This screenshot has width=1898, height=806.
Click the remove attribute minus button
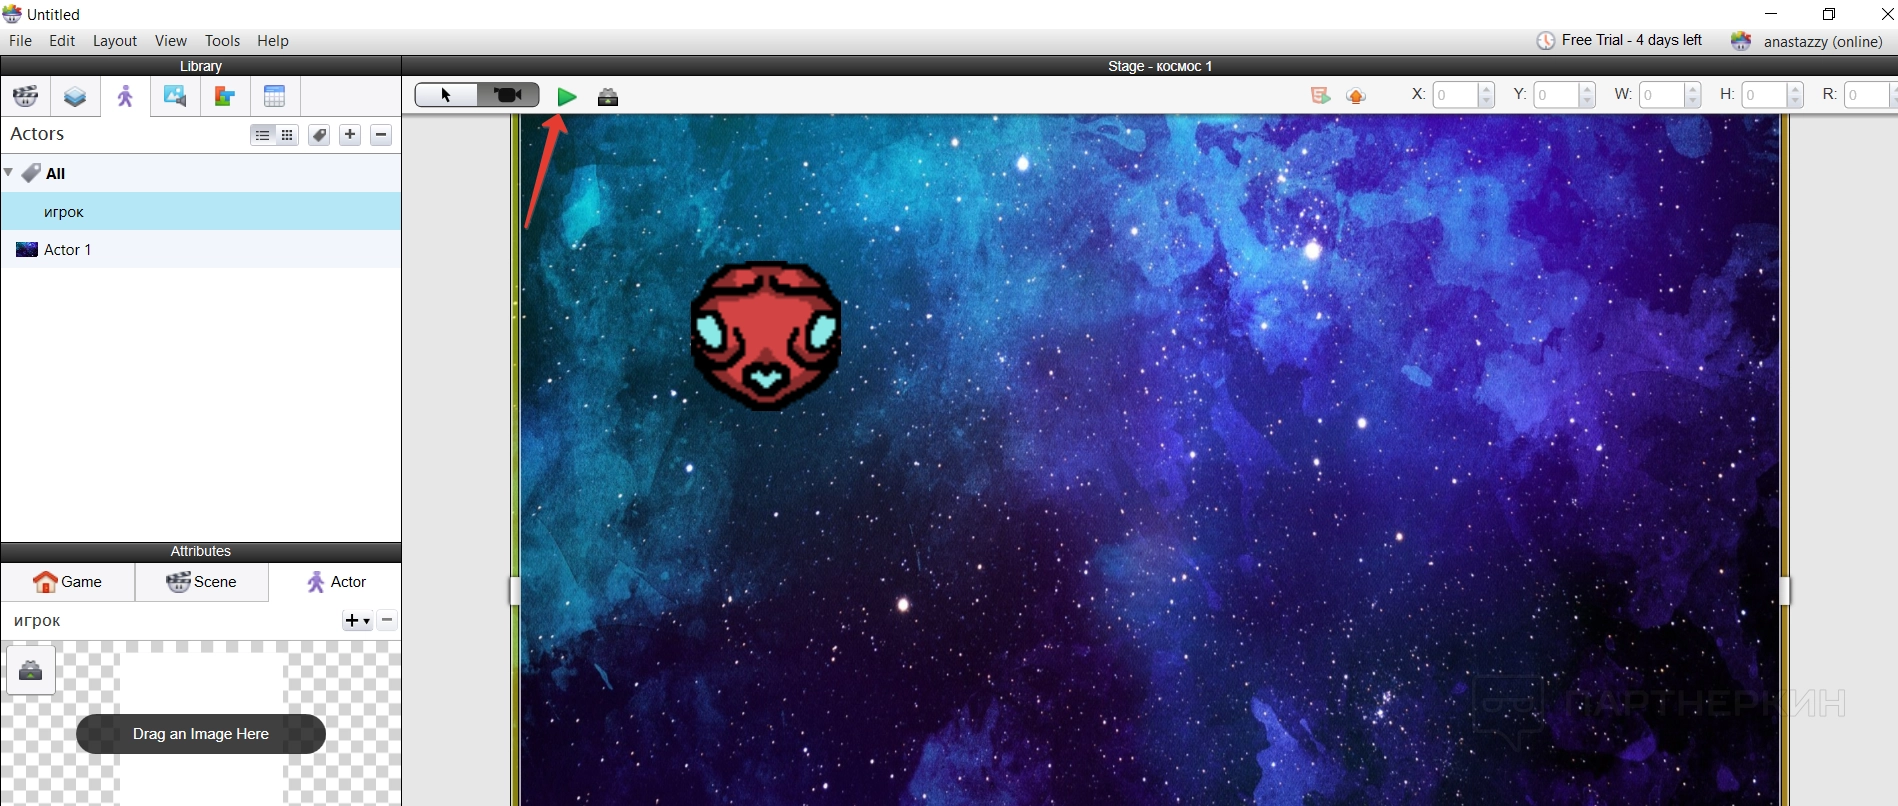point(387,621)
